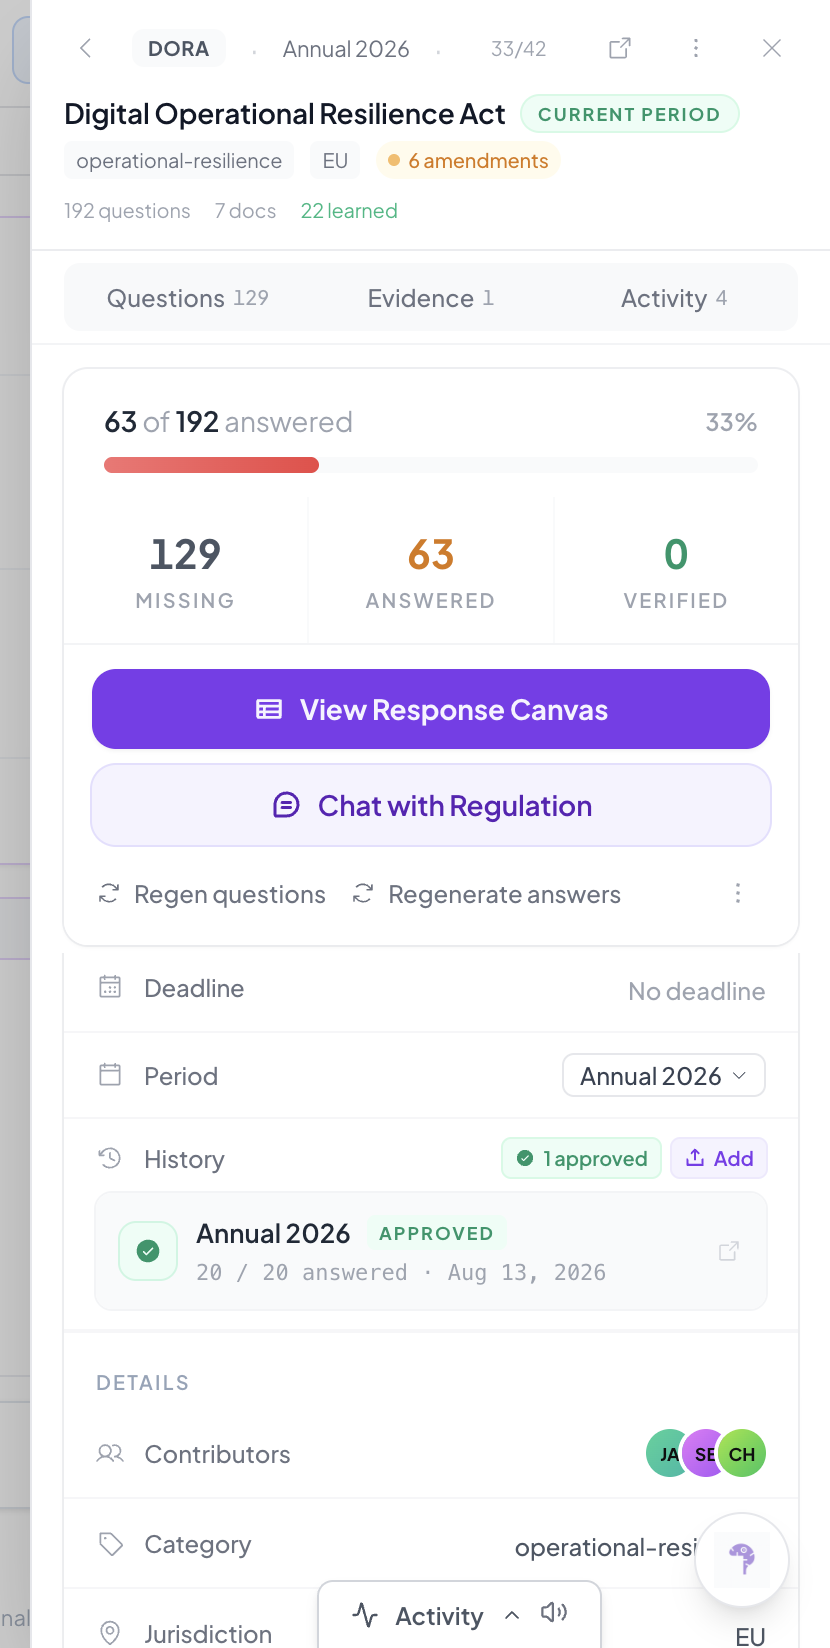Image resolution: width=830 pixels, height=1648 pixels.
Task: Open the header three-dot options menu
Action: tap(696, 48)
